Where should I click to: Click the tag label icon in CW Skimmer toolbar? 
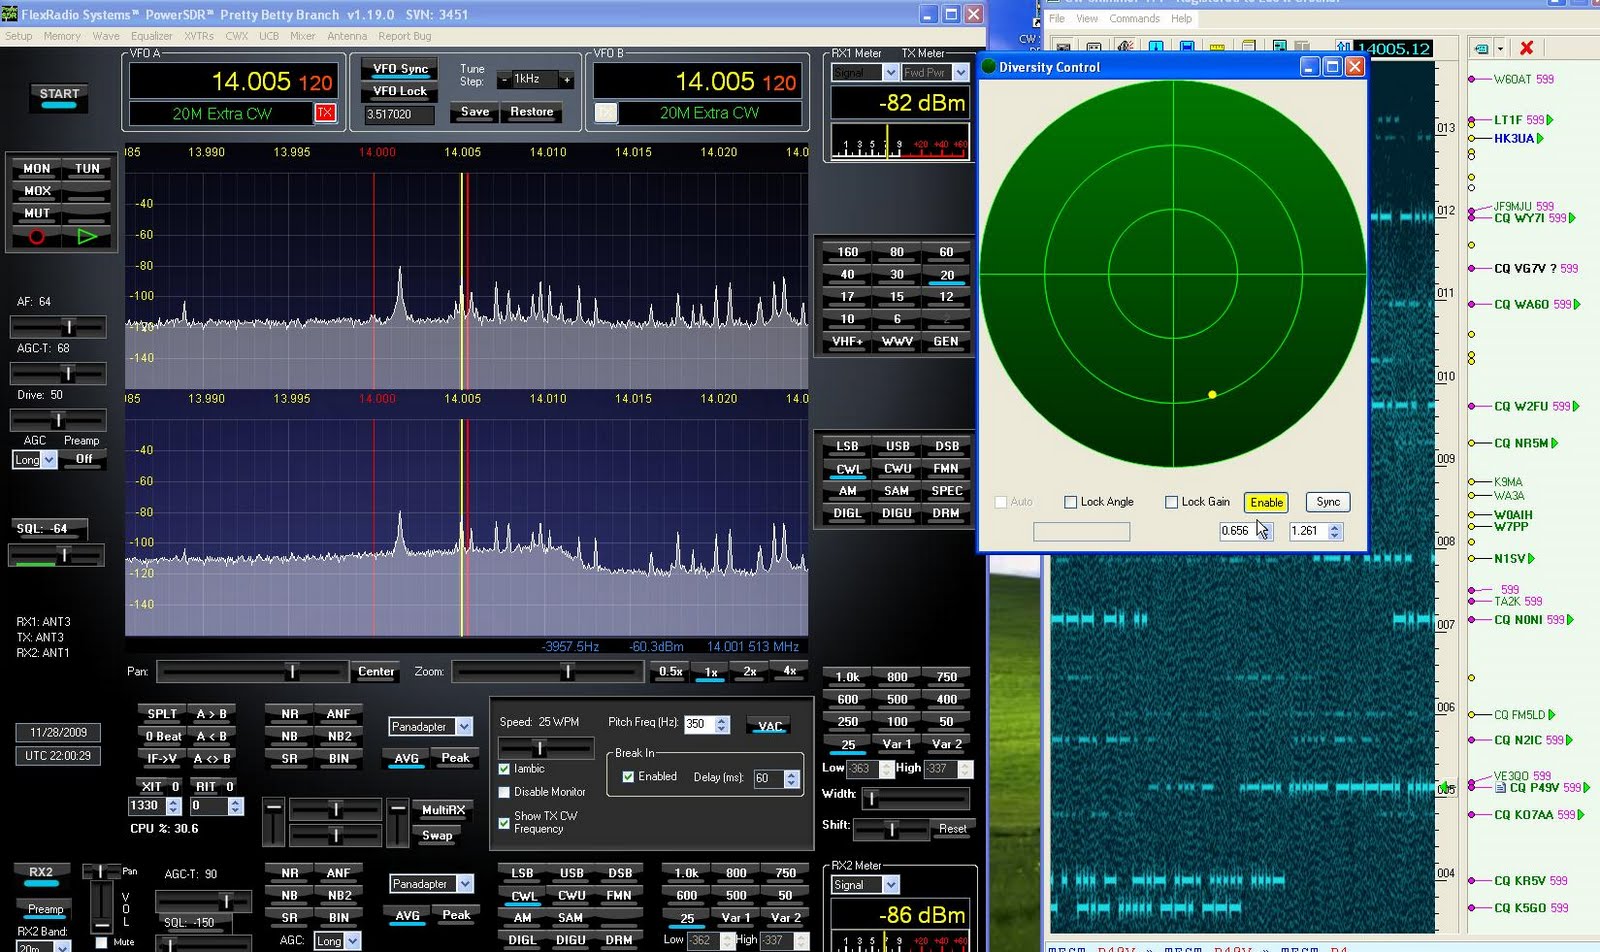1481,48
